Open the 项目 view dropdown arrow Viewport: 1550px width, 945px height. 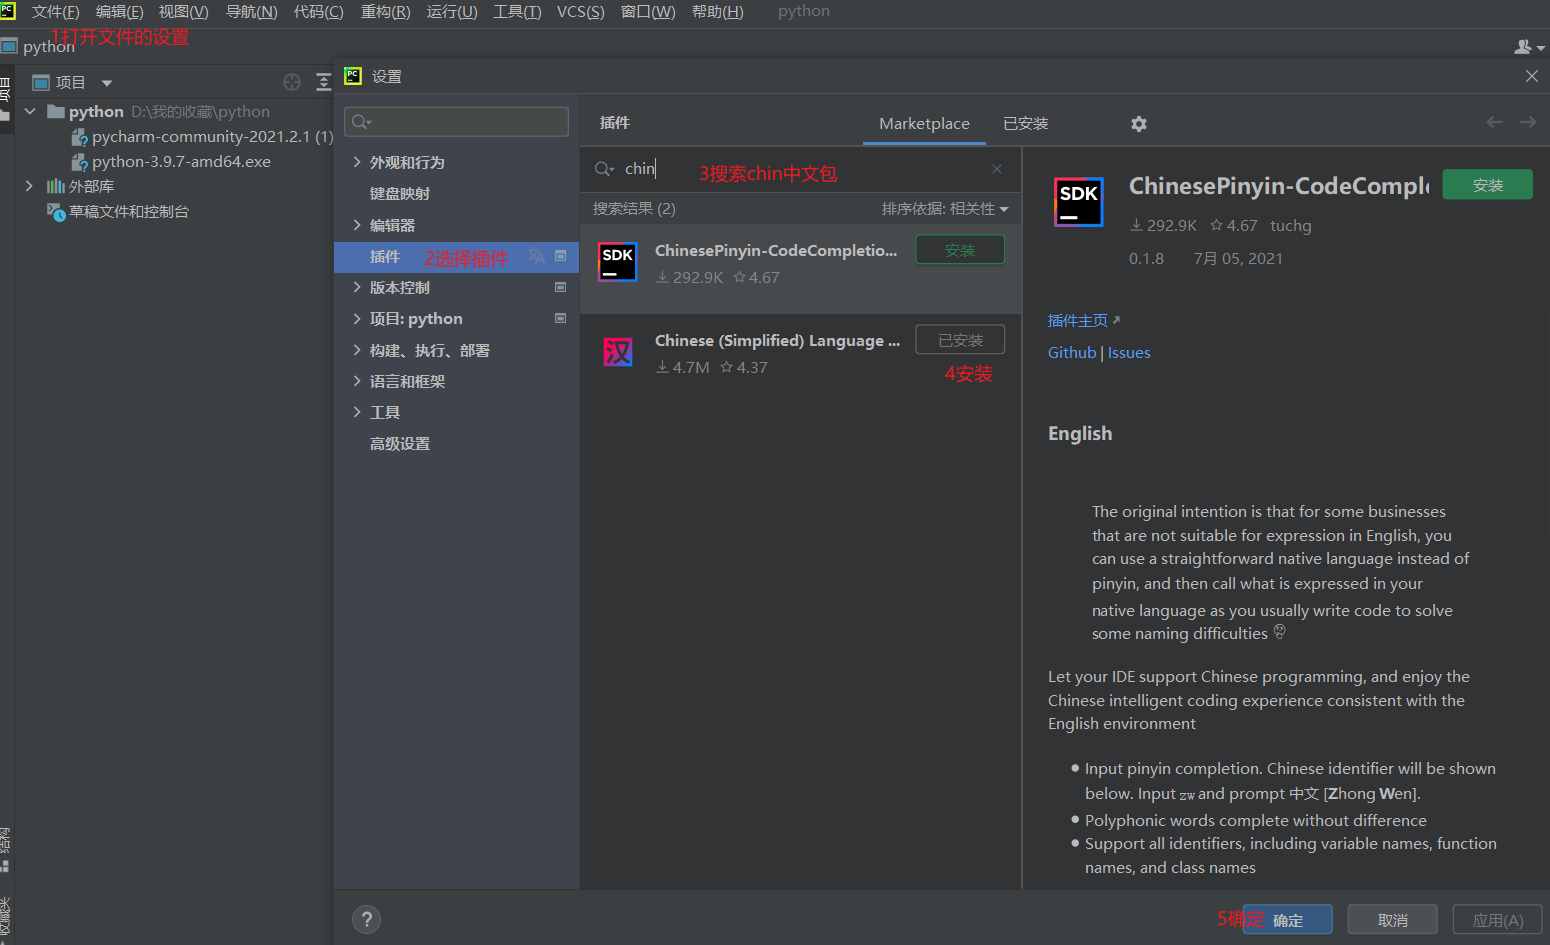107,83
